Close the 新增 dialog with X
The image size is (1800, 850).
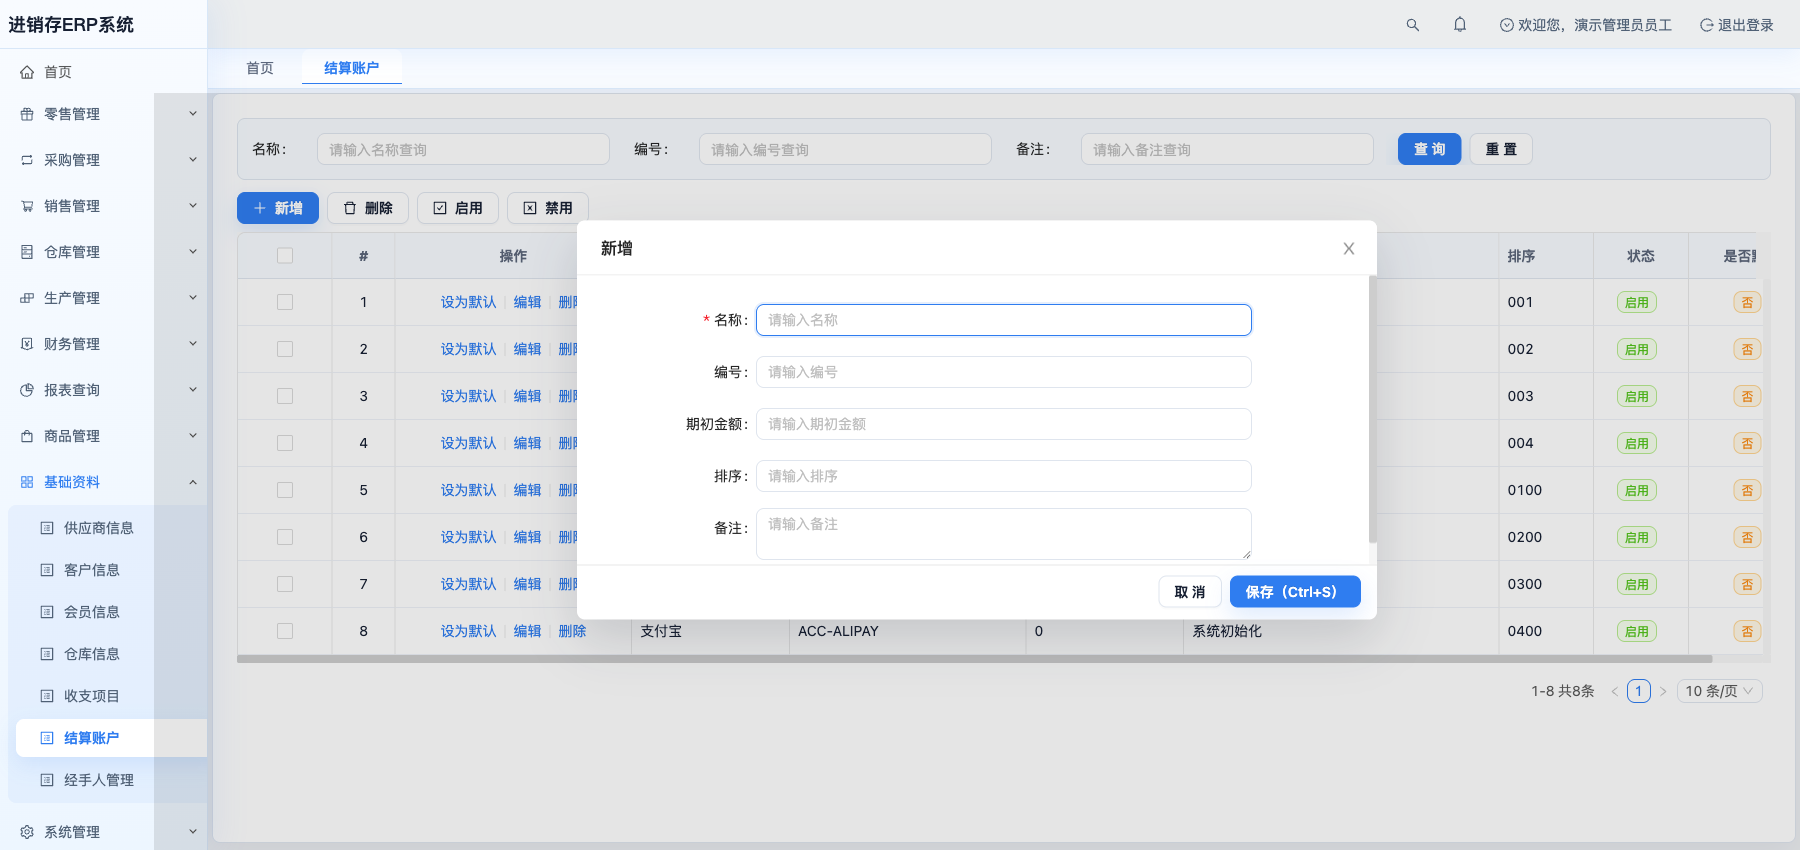tap(1349, 248)
